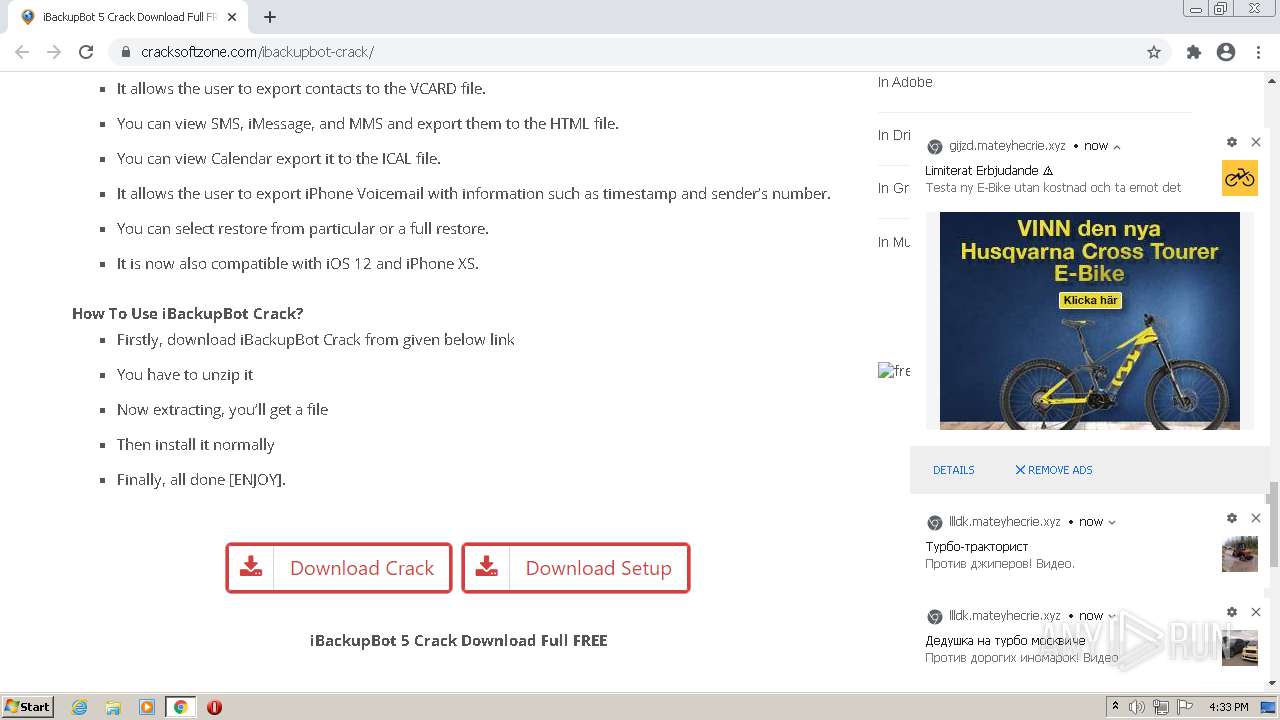Click the Турбо-тракторист notification title
This screenshot has width=1280, height=720.
pos(976,547)
